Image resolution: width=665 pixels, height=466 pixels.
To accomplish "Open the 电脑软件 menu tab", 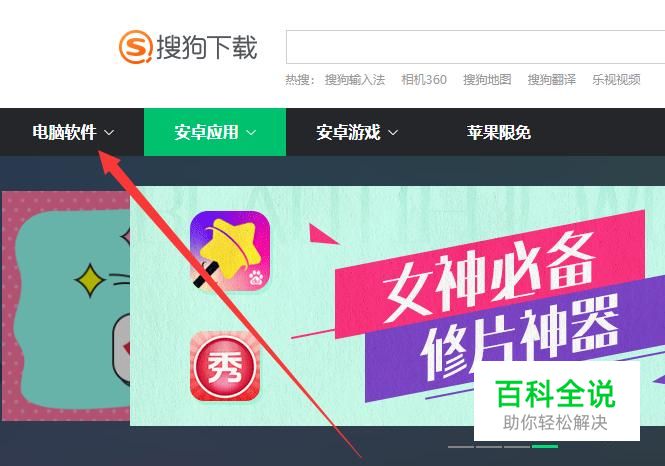I will (72, 132).
